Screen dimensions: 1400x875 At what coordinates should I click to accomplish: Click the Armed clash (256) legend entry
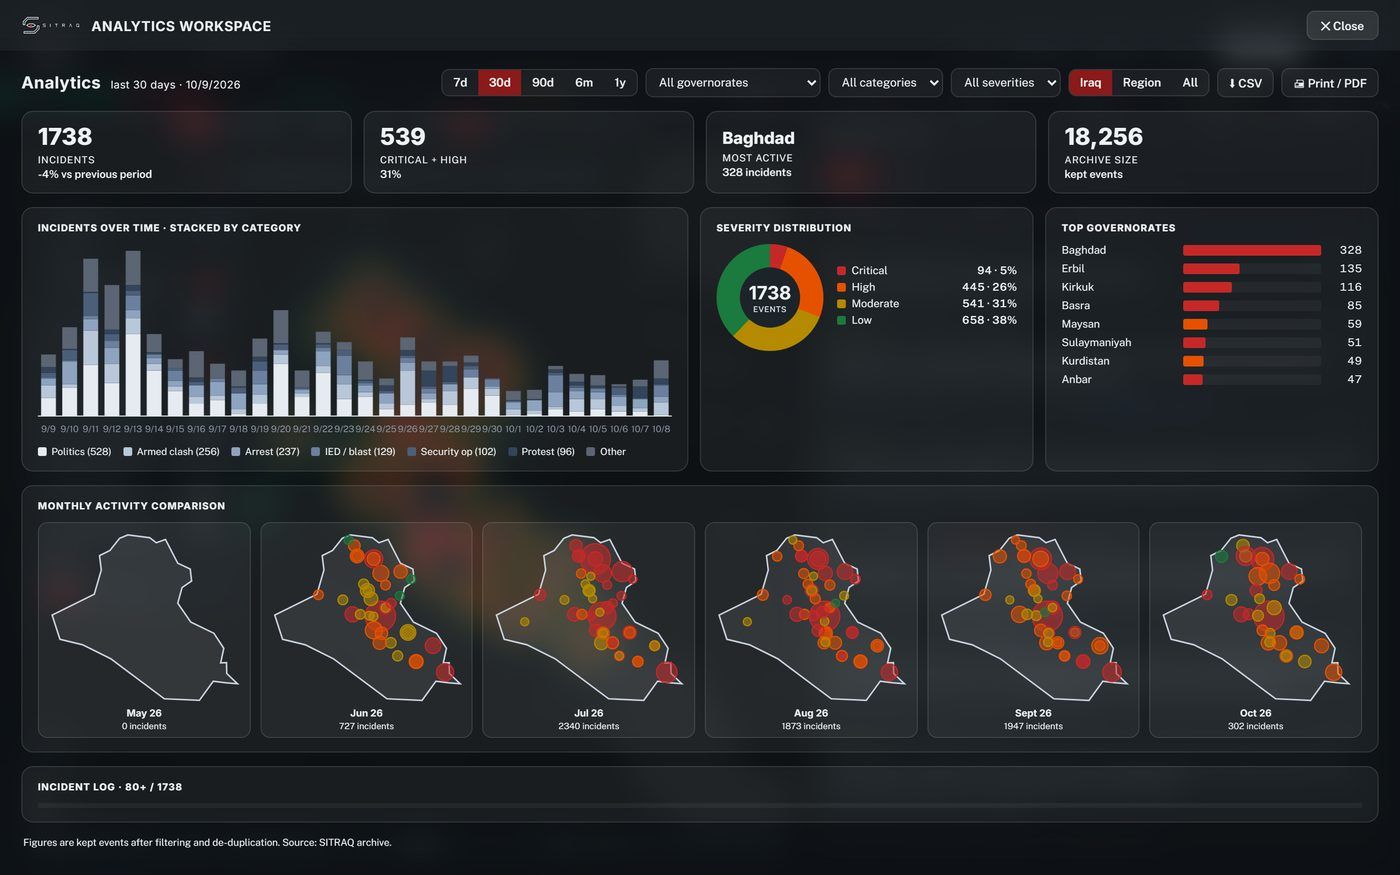point(171,452)
